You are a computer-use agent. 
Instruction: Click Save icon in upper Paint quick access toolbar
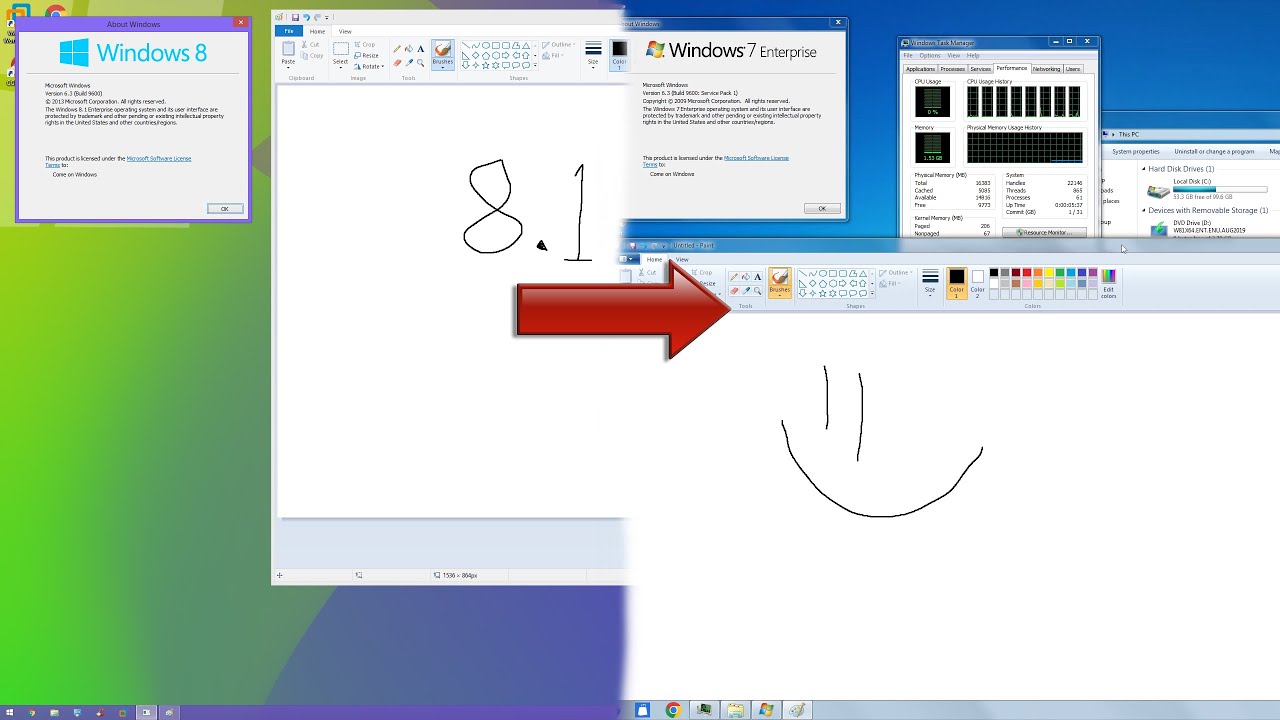tap(295, 17)
